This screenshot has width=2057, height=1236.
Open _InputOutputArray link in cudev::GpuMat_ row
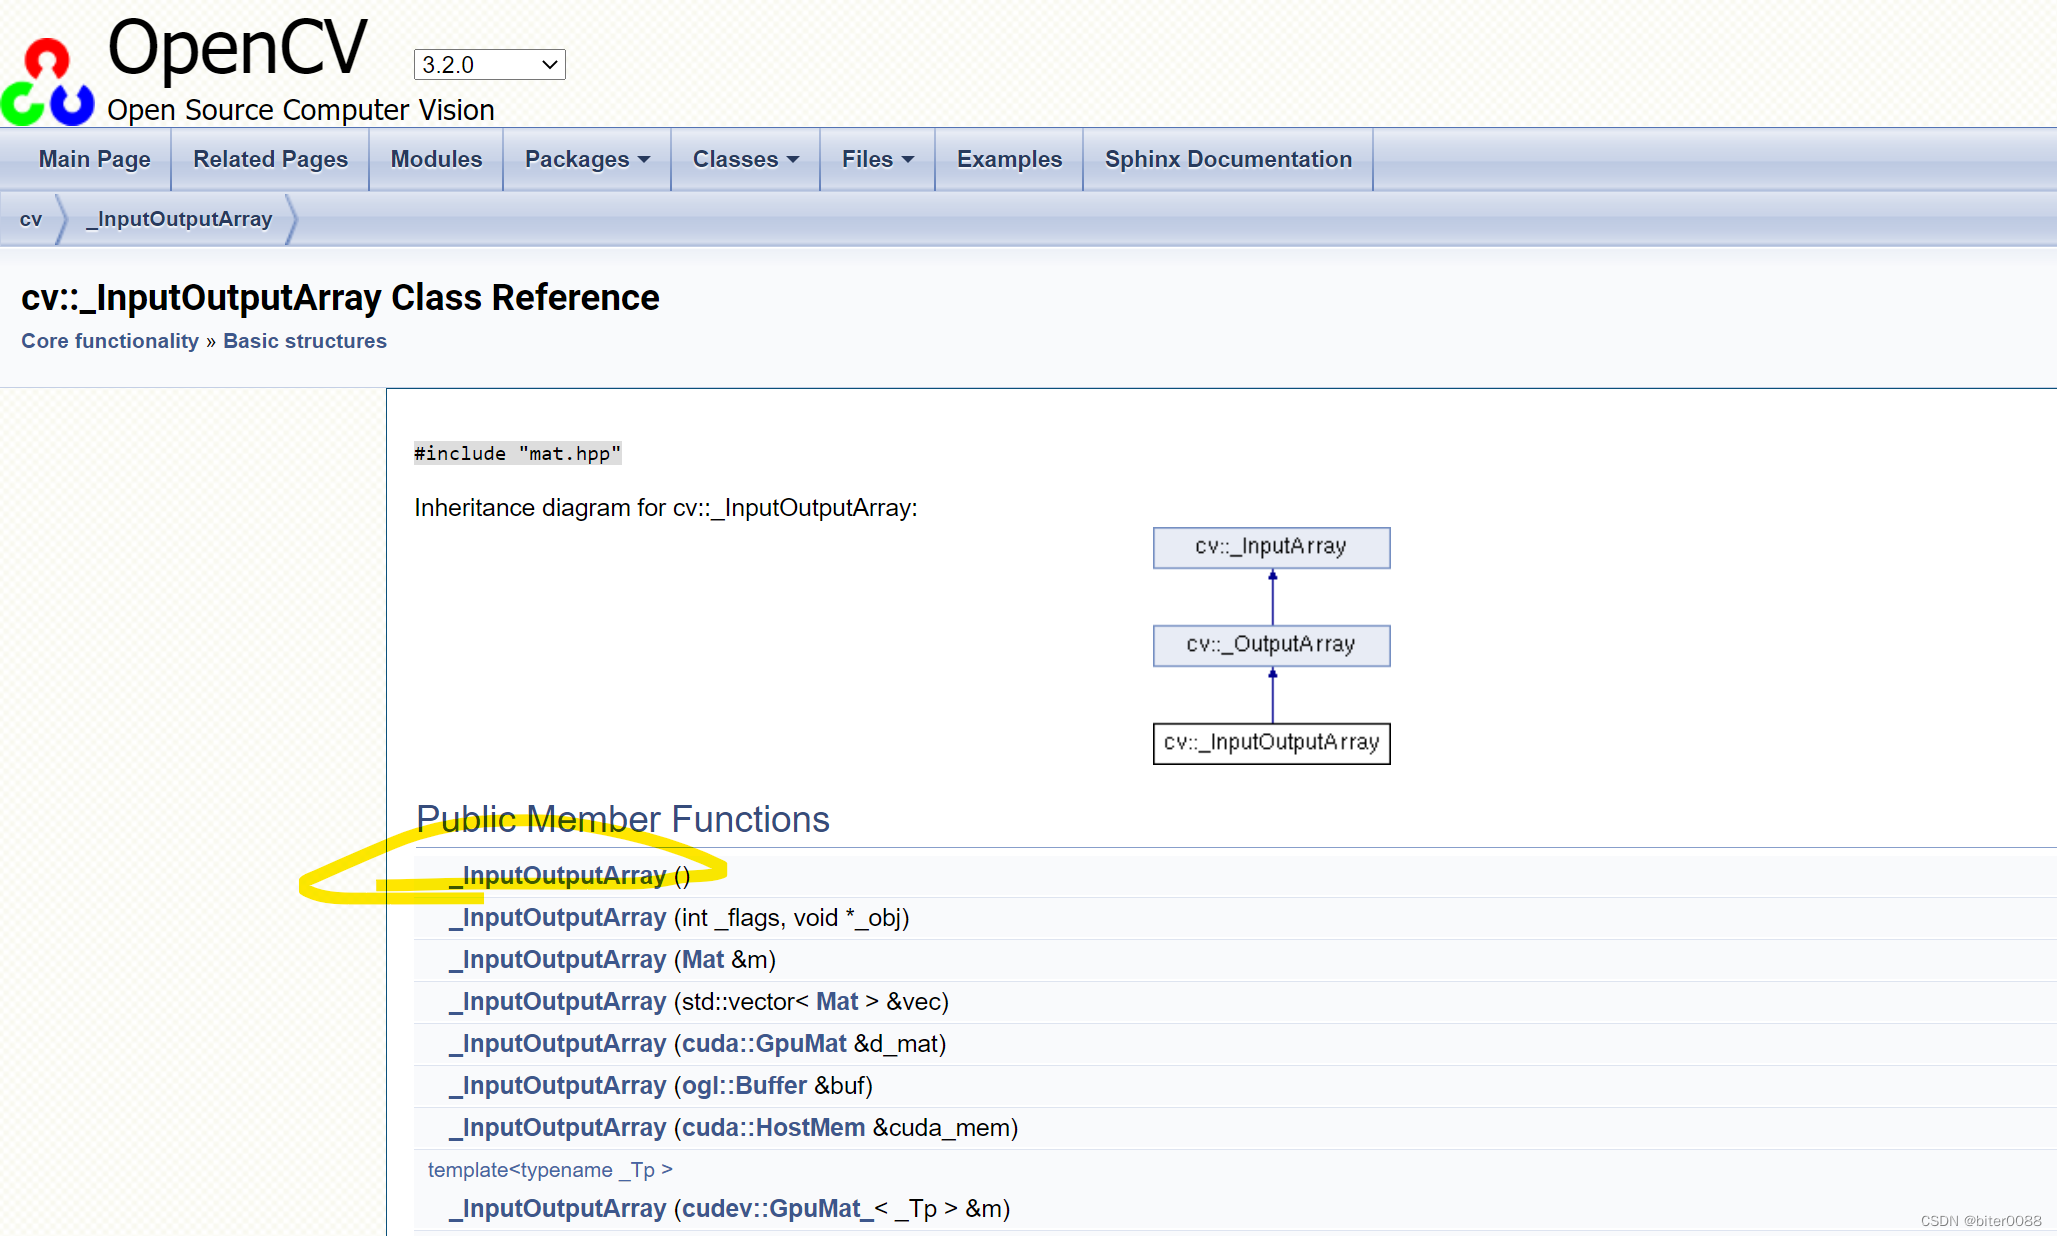557,1209
